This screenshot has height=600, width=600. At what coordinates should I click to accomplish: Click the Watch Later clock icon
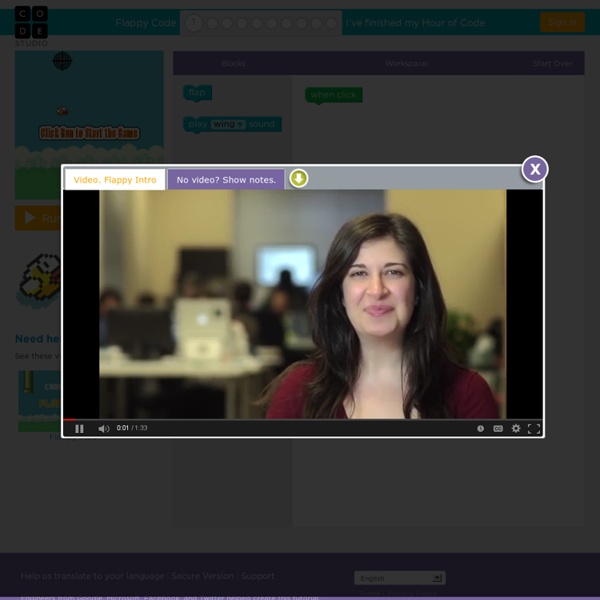coord(480,429)
